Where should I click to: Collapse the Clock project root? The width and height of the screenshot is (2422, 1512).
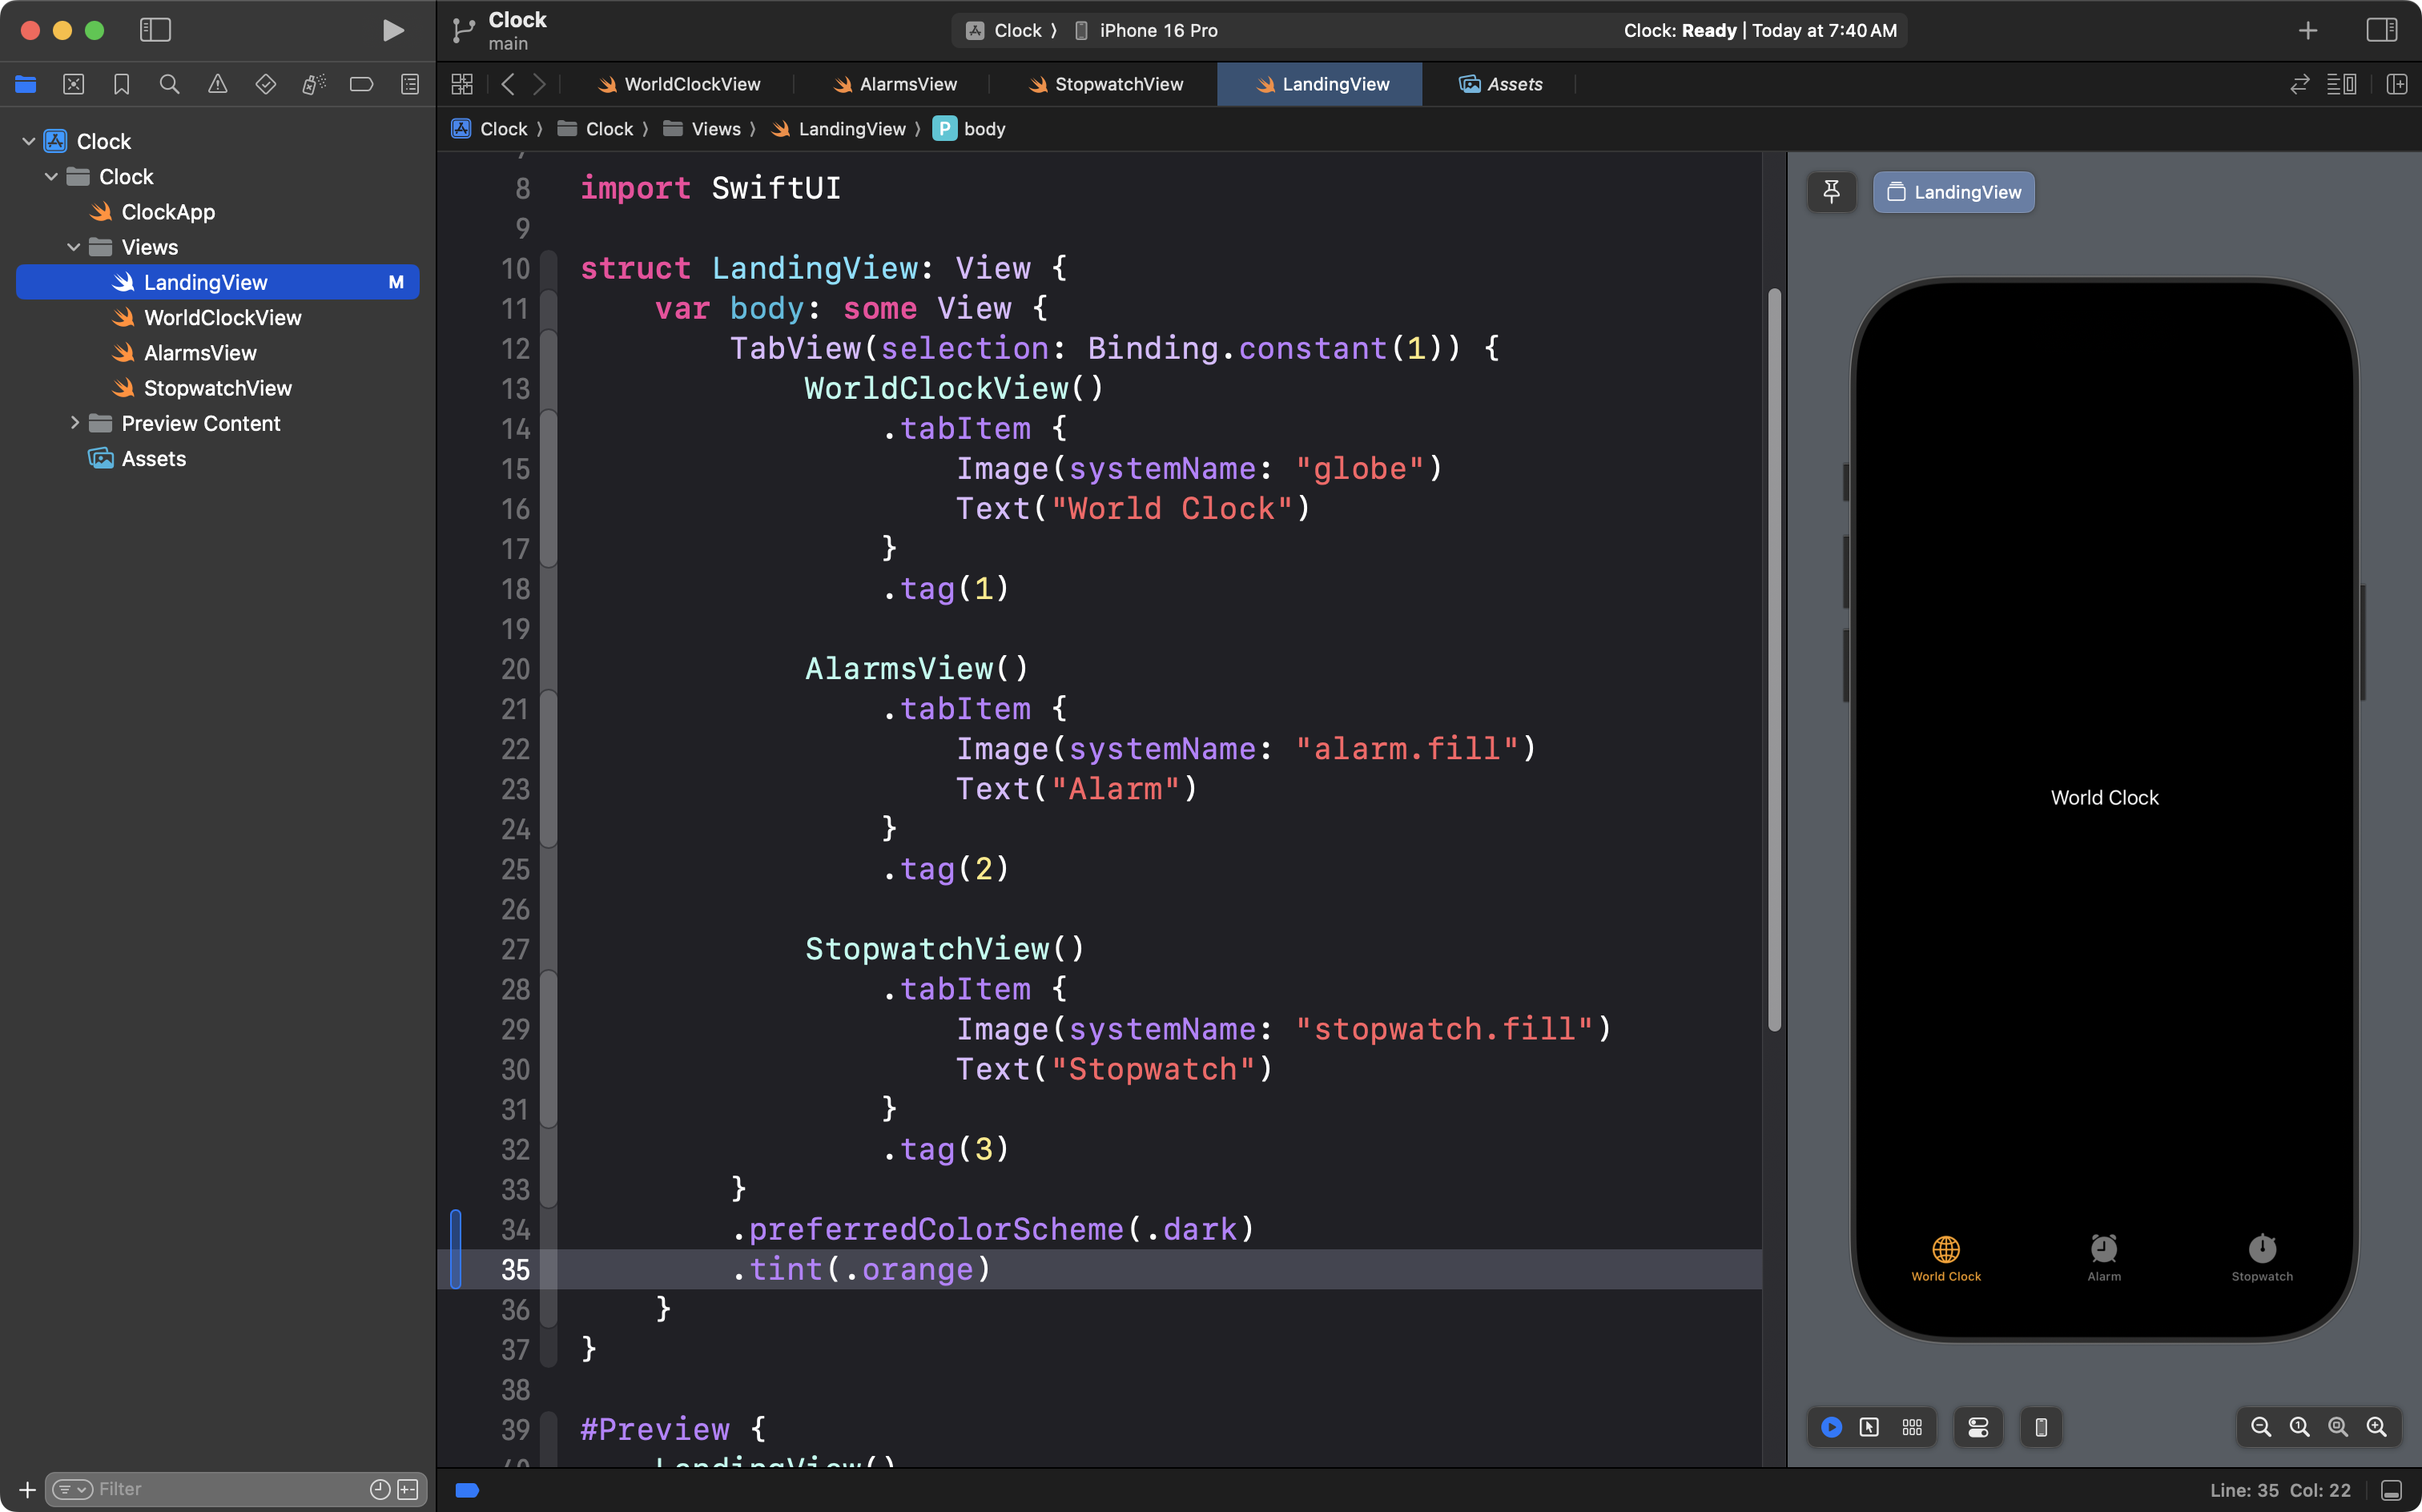(x=29, y=141)
